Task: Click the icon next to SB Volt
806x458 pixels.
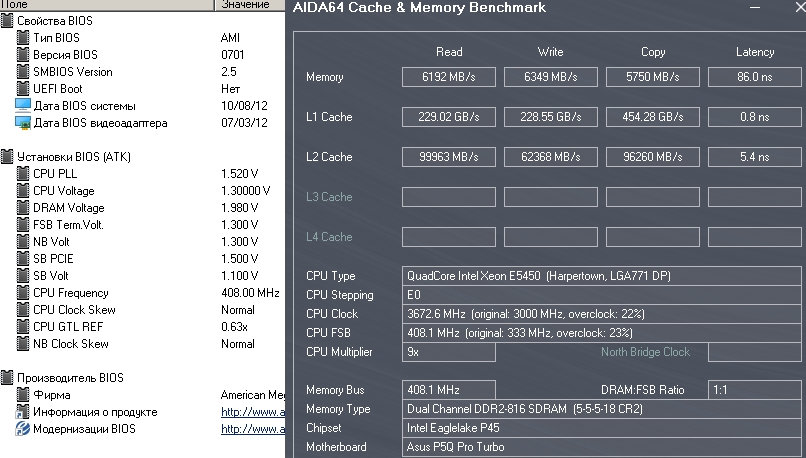Action: [23, 276]
